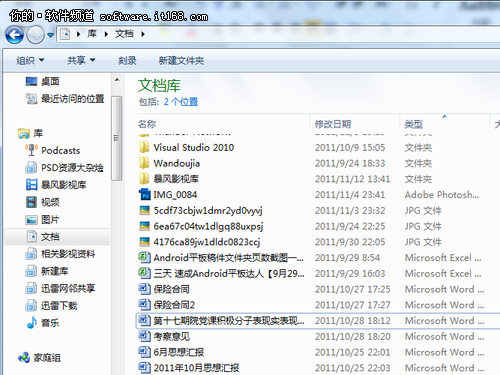This screenshot has width=500, height=375.
Task: Click 新建文件夹 in toolbar
Action: point(181,60)
